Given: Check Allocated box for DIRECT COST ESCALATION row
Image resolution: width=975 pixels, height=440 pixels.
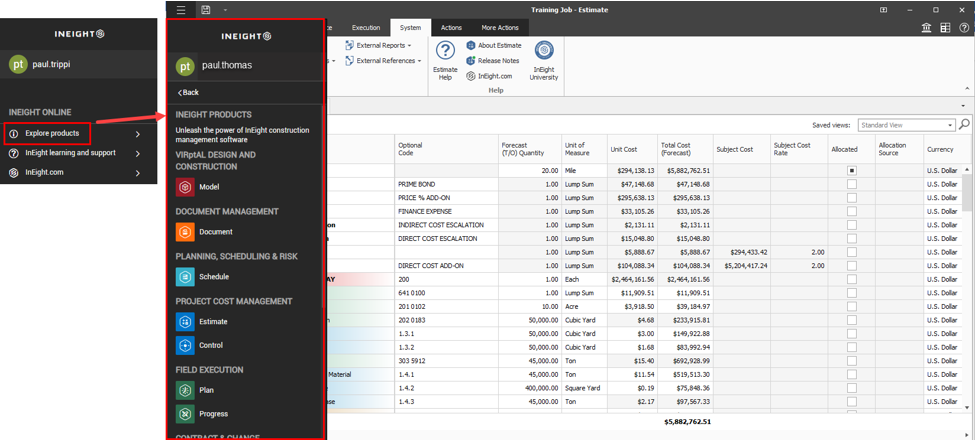Looking at the screenshot, I should (x=852, y=239).
